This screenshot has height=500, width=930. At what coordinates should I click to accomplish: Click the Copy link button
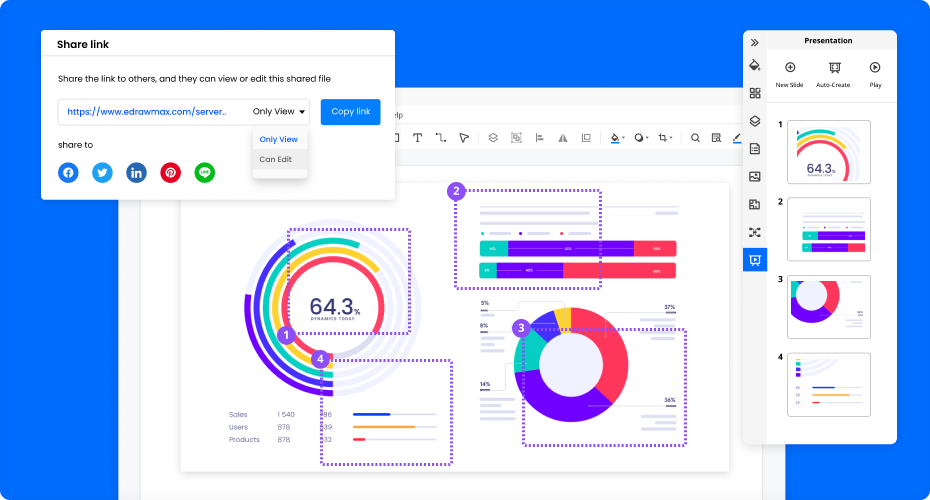point(350,112)
